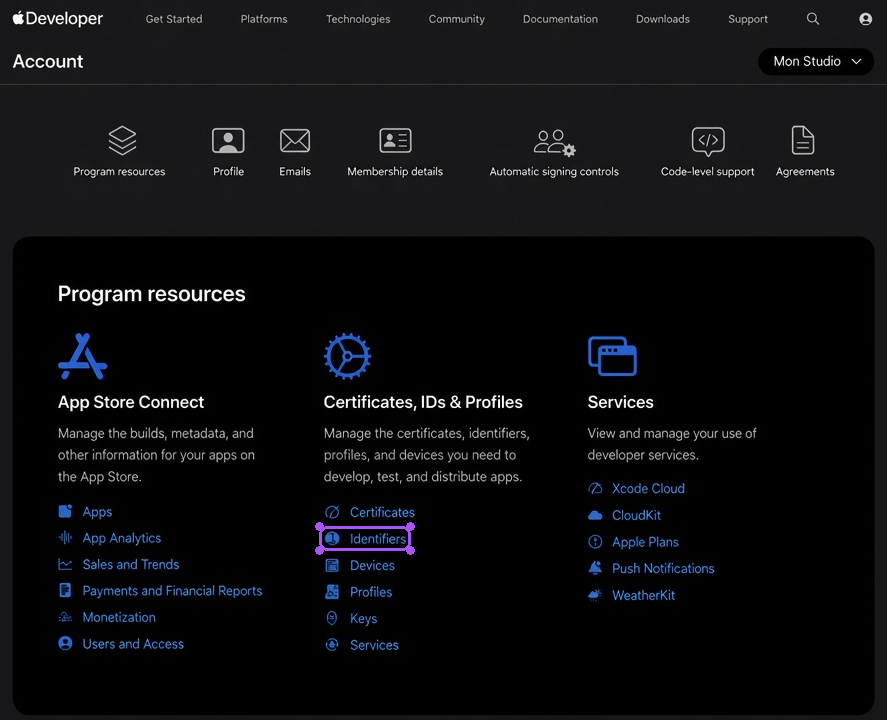887x720 pixels.
Task: Click the Certificates, IDs & Profiles gear icon
Action: (x=347, y=356)
